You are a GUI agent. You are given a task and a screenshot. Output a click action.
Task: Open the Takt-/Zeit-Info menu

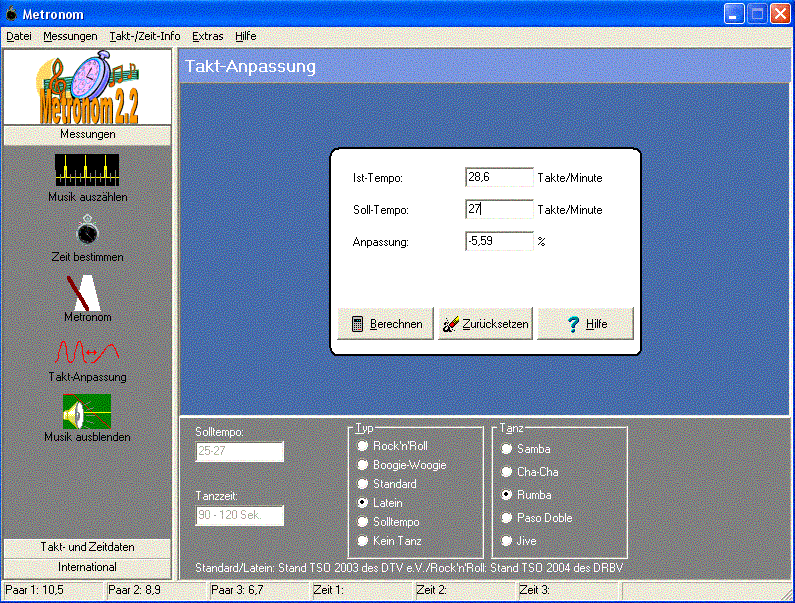coord(144,36)
